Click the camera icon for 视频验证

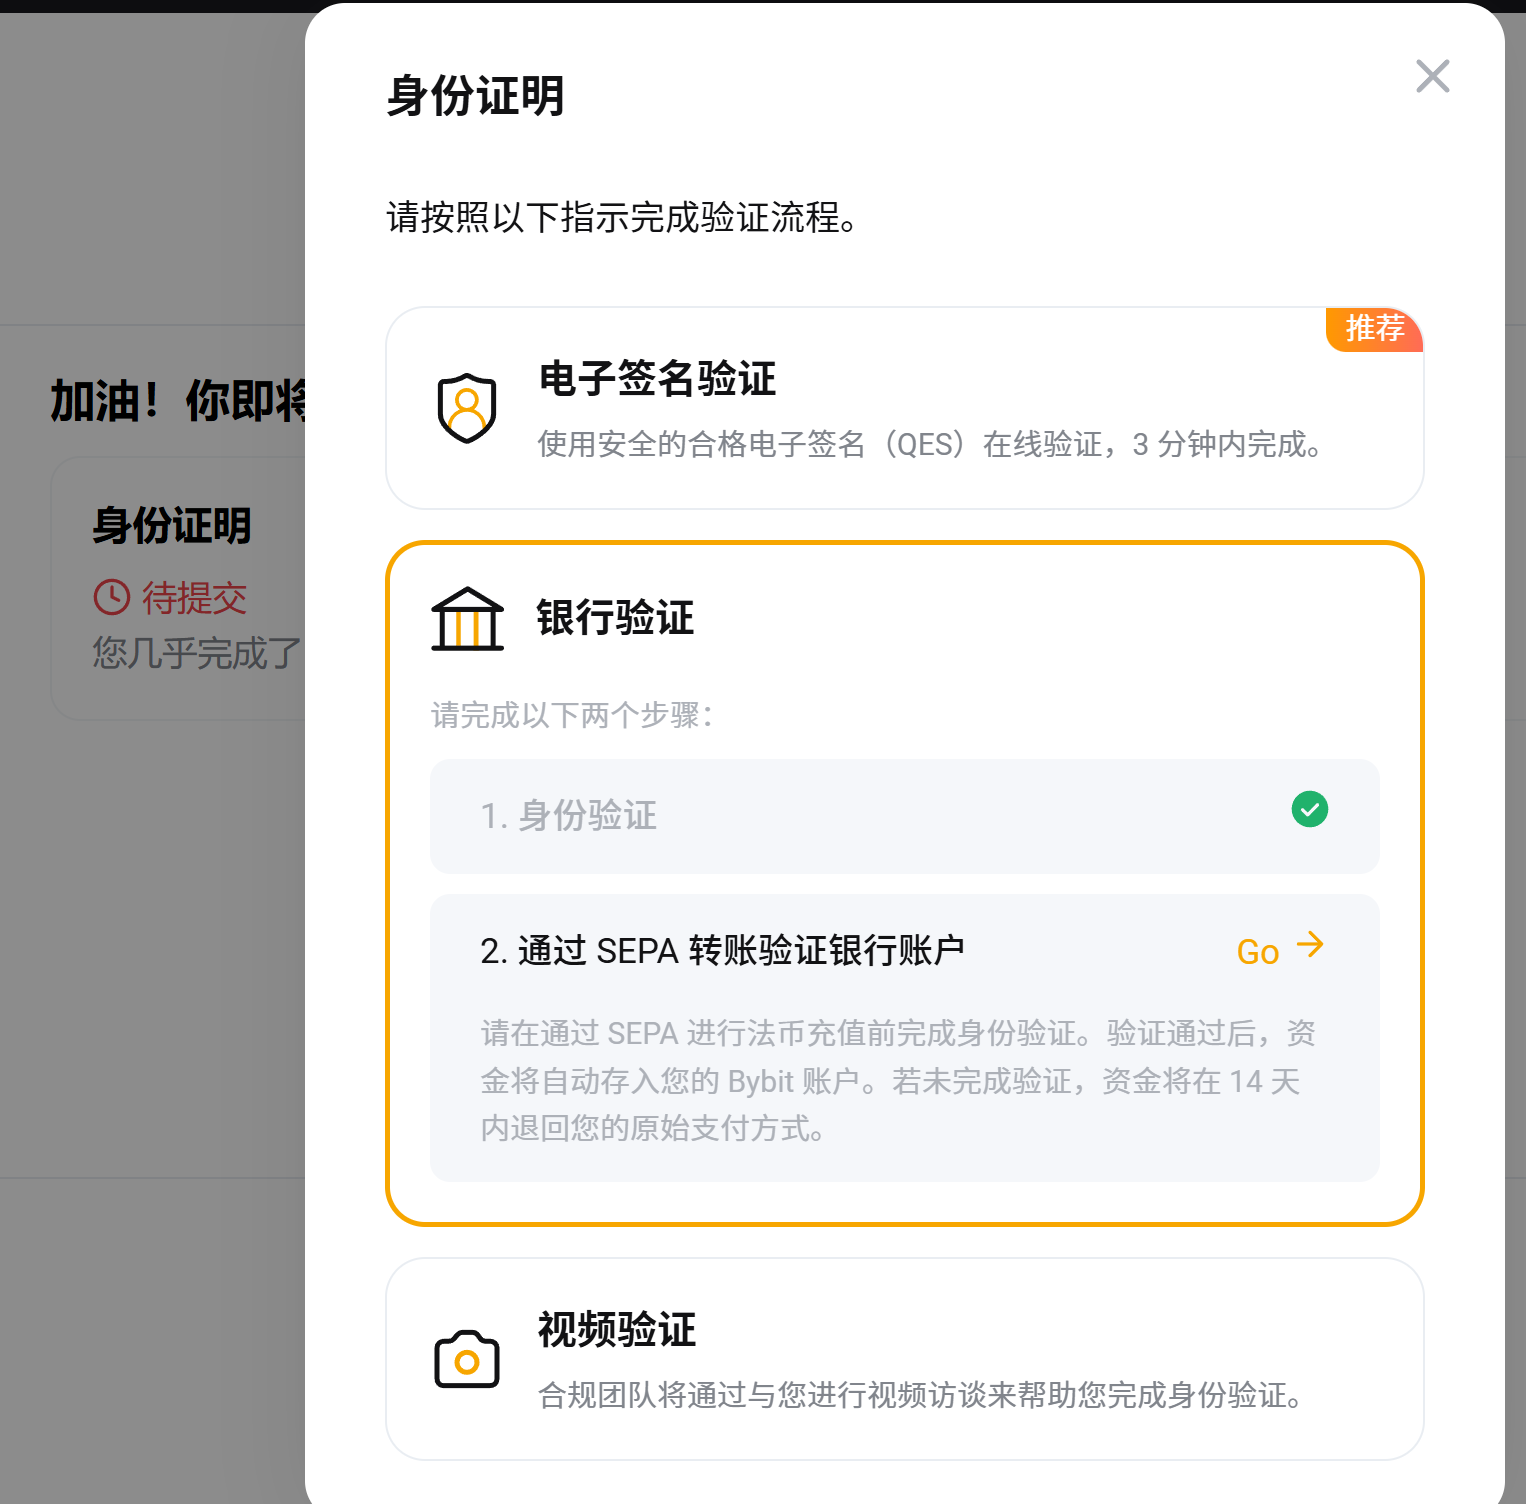pyautogui.click(x=467, y=1359)
